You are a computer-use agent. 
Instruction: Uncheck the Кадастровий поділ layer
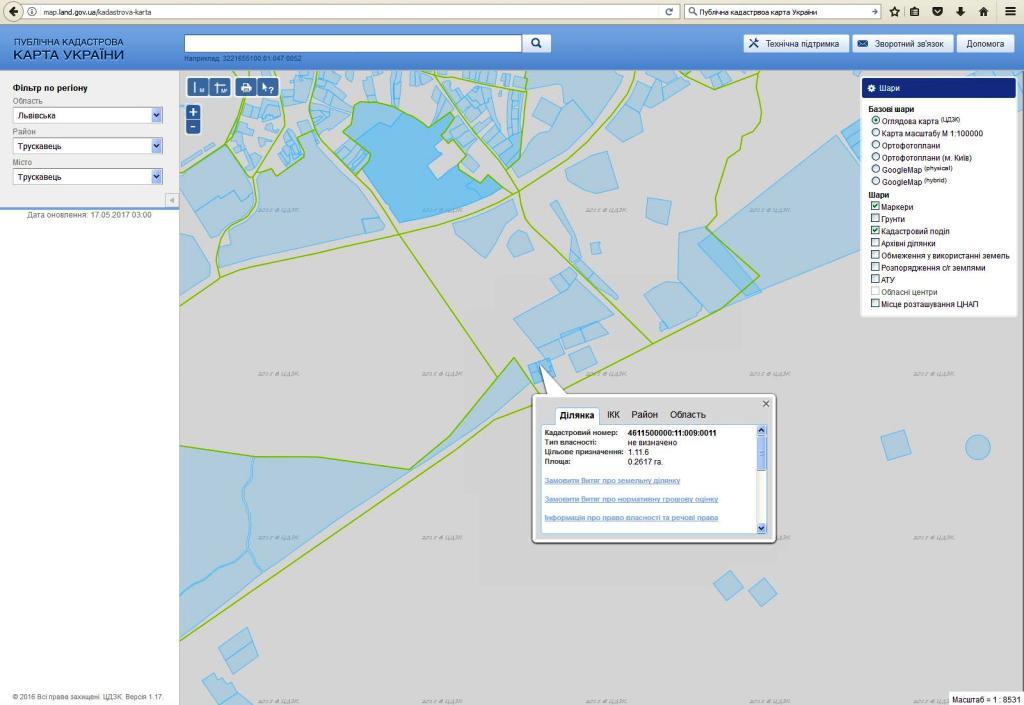876,230
